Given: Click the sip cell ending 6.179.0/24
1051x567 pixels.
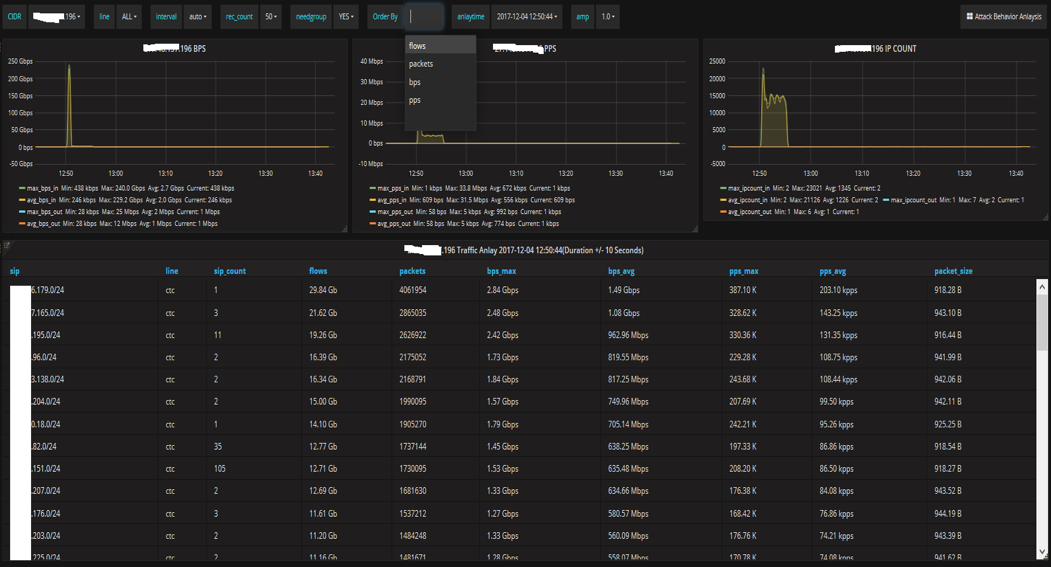Looking at the screenshot, I should [x=48, y=290].
